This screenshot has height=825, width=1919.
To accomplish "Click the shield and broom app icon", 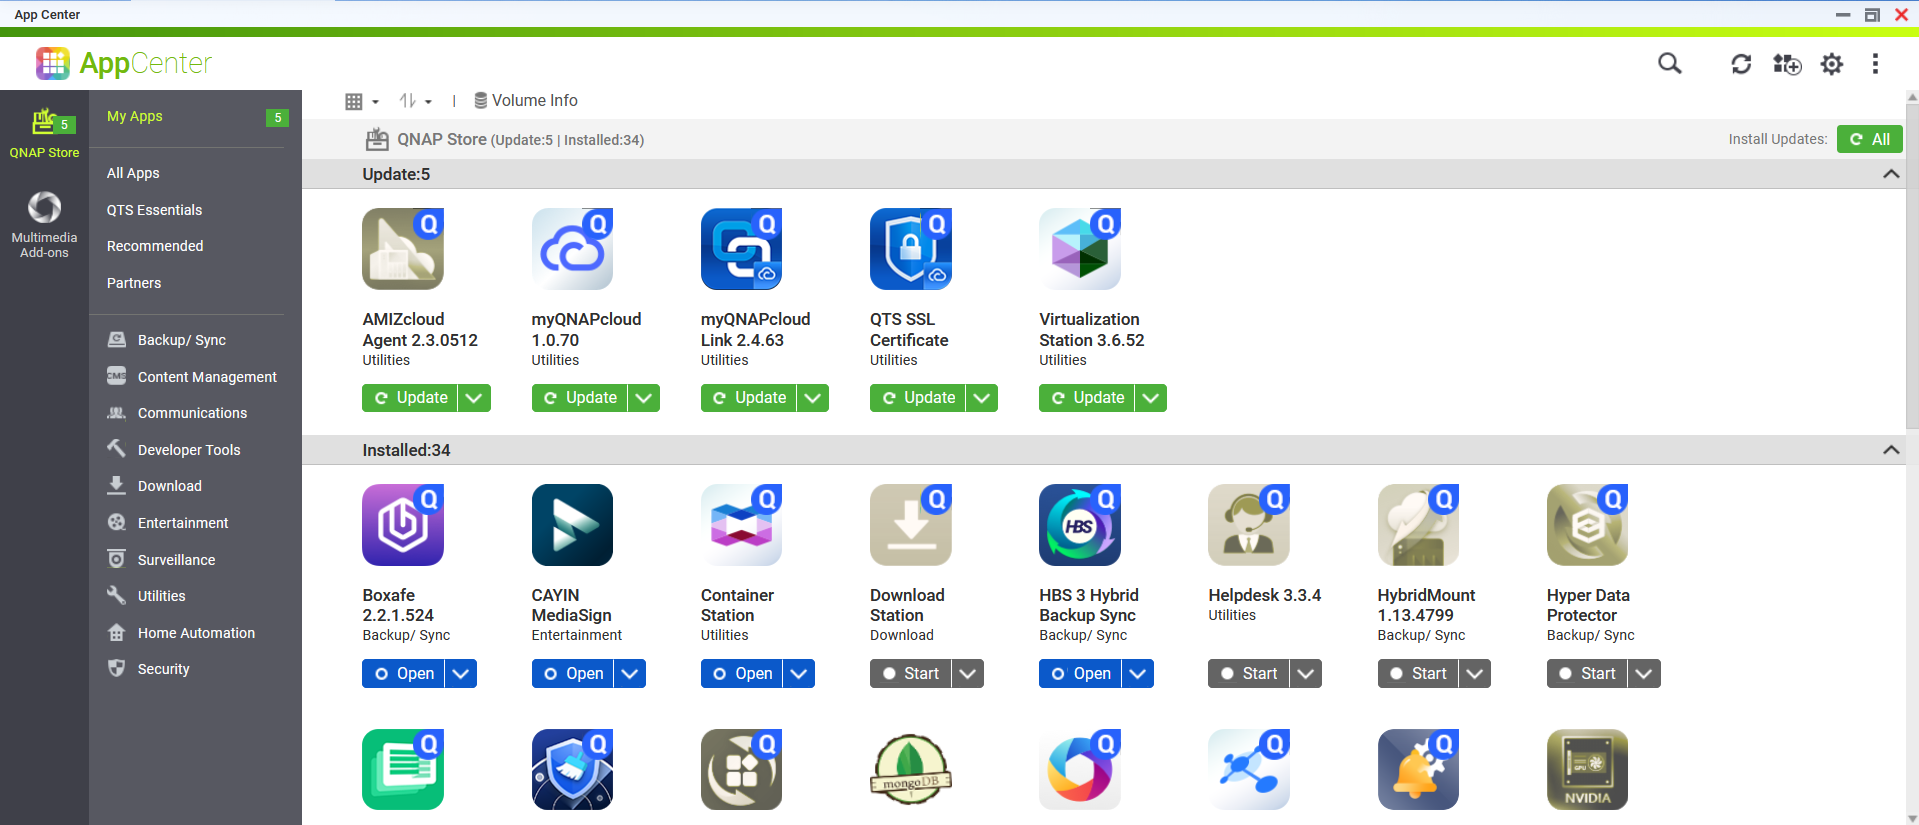I will (572, 769).
